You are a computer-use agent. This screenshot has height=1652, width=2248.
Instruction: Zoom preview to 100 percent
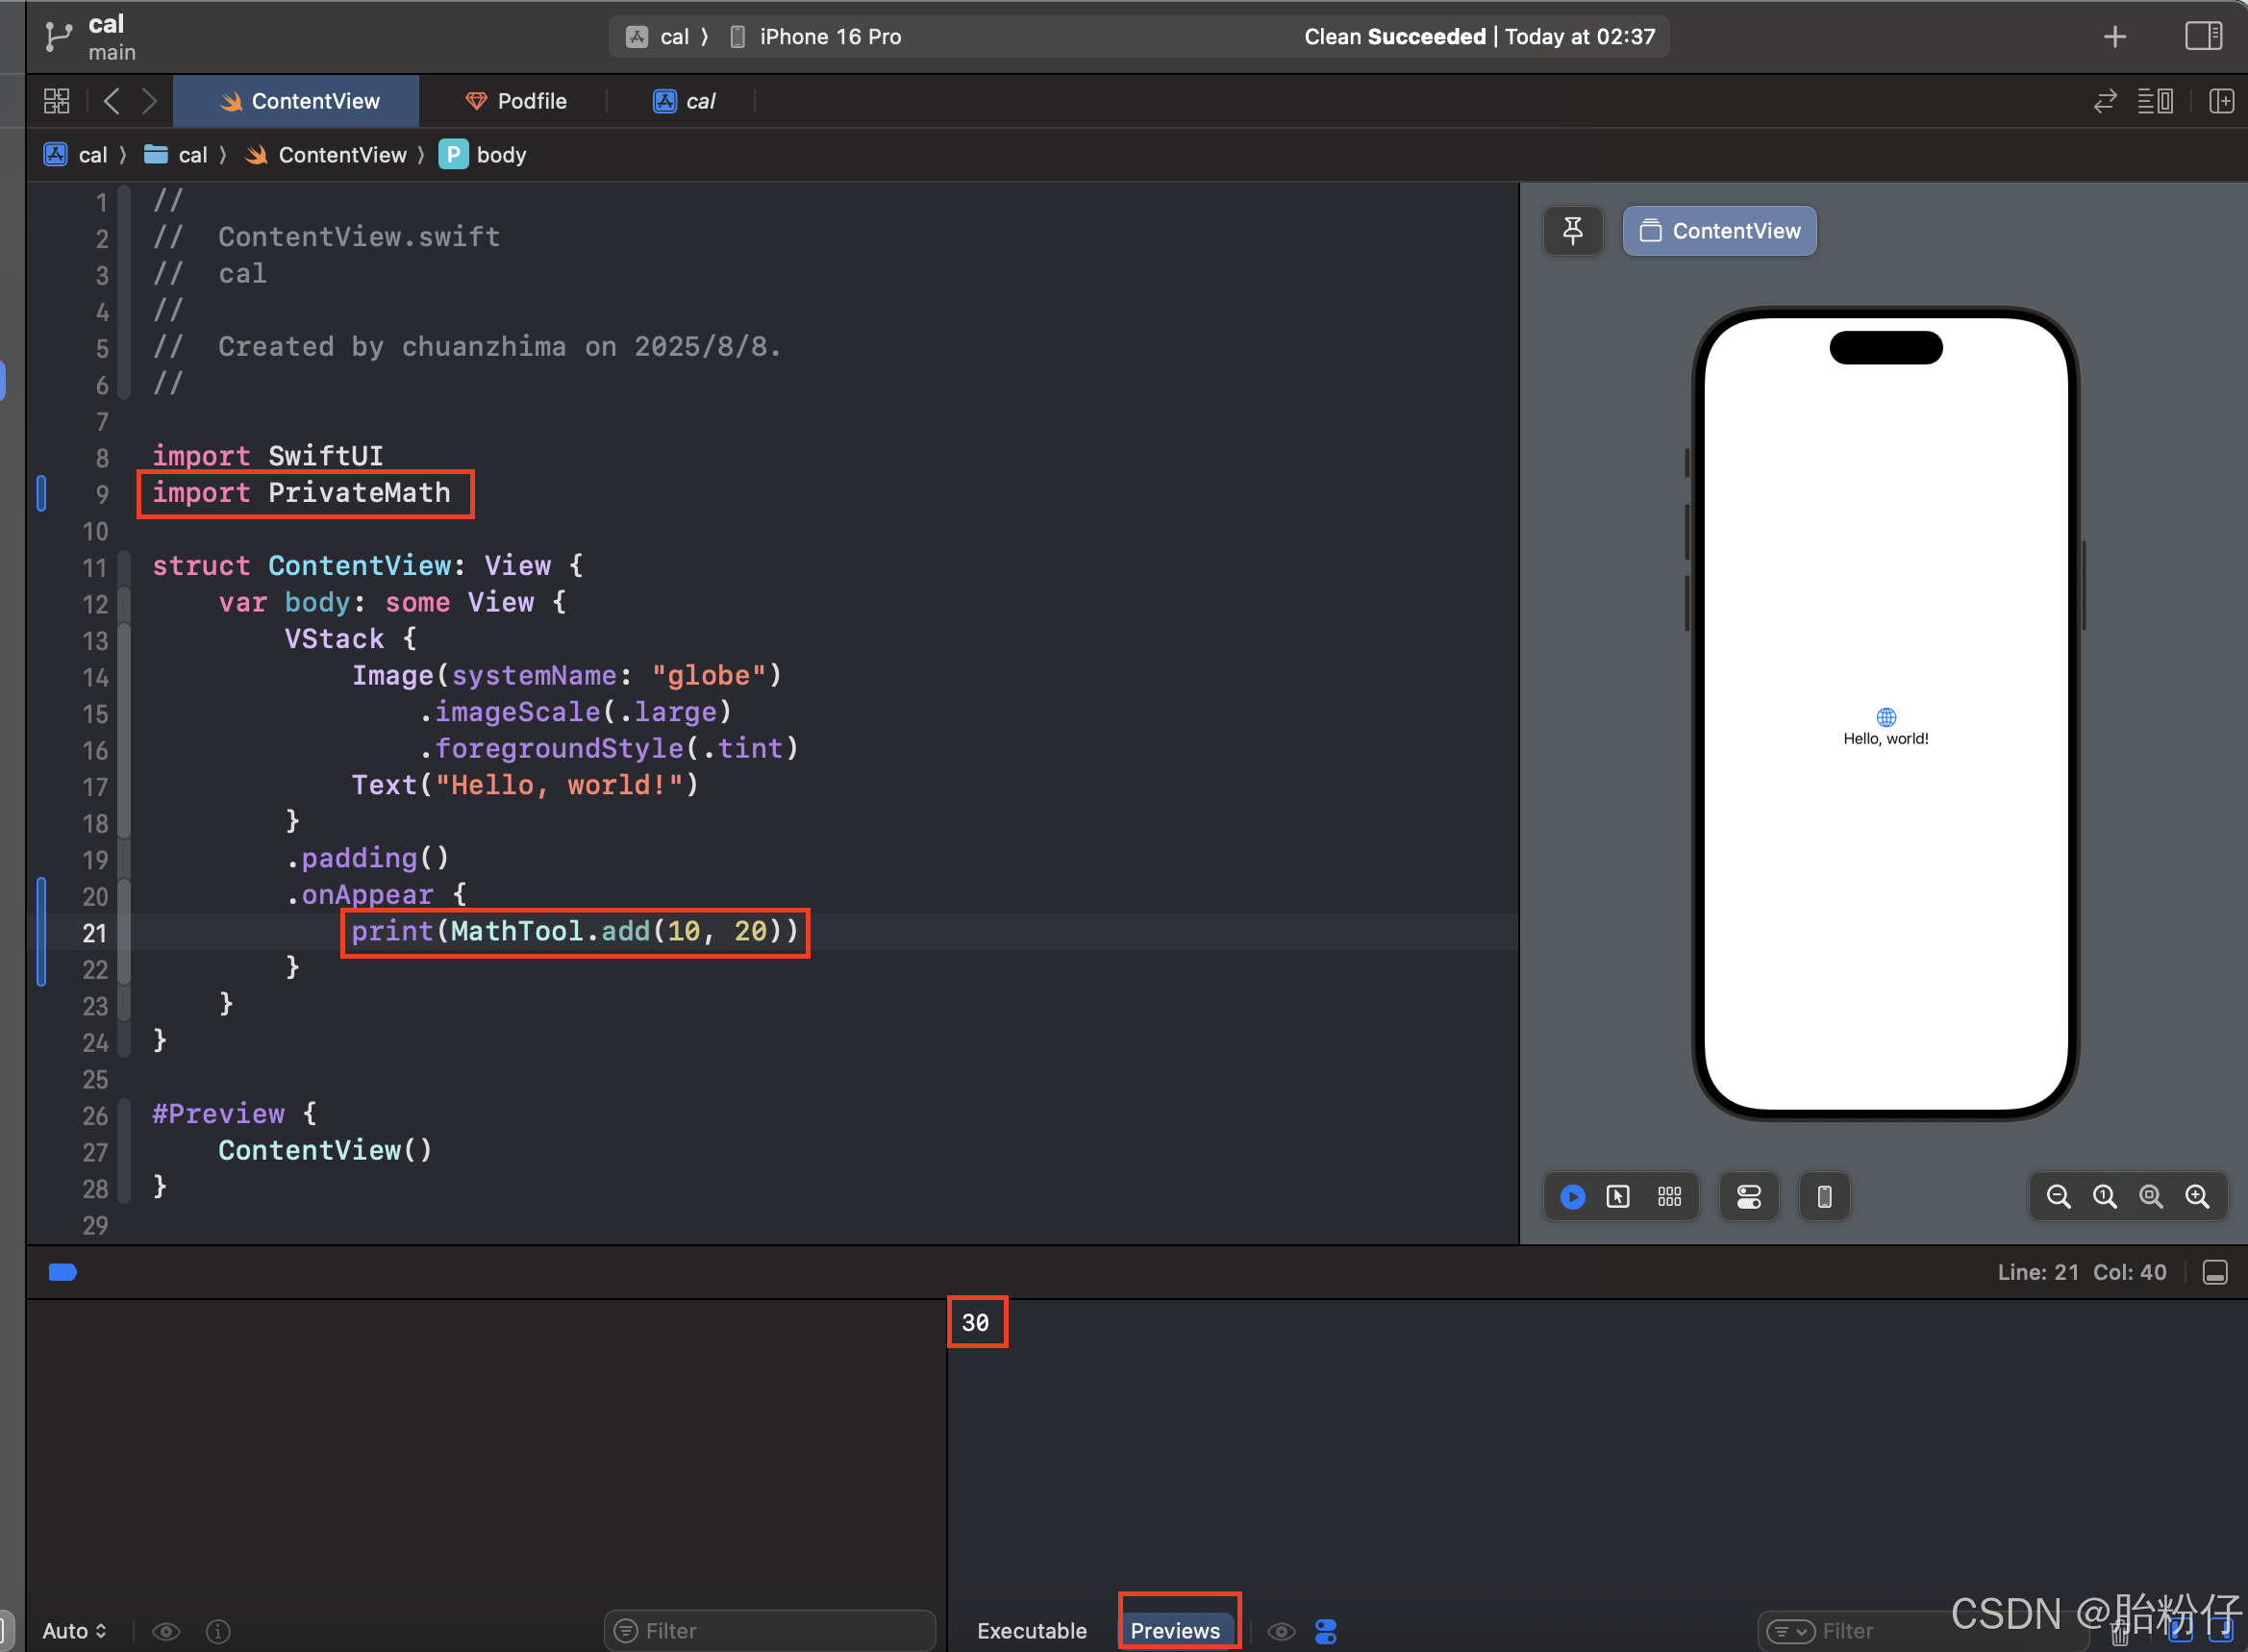2104,1197
